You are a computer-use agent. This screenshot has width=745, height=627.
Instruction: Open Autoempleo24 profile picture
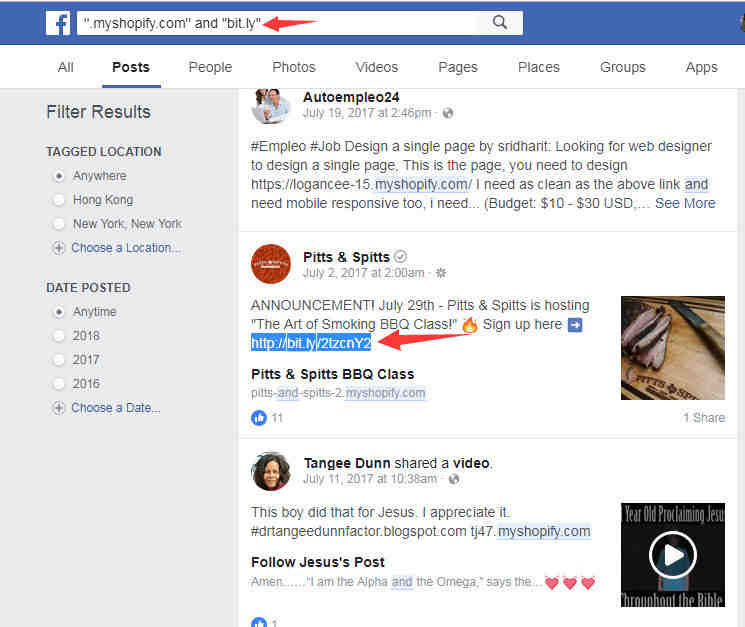tap(270, 106)
